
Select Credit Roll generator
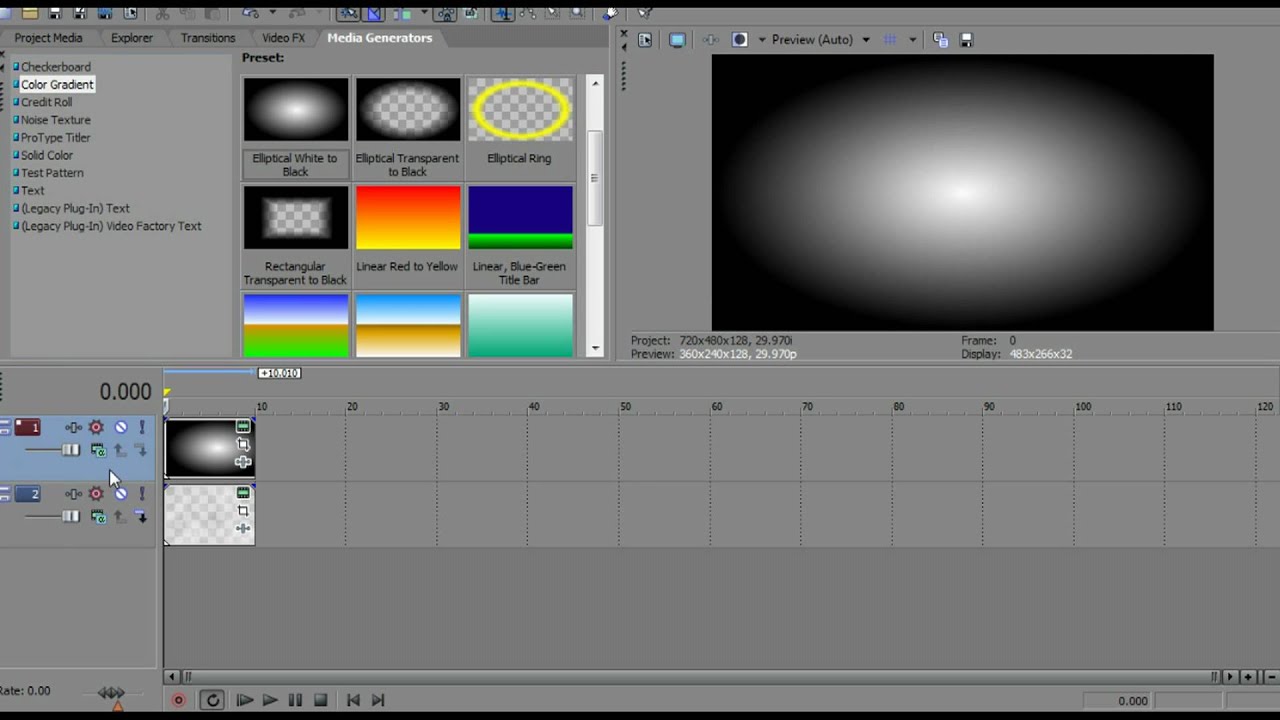coord(46,102)
